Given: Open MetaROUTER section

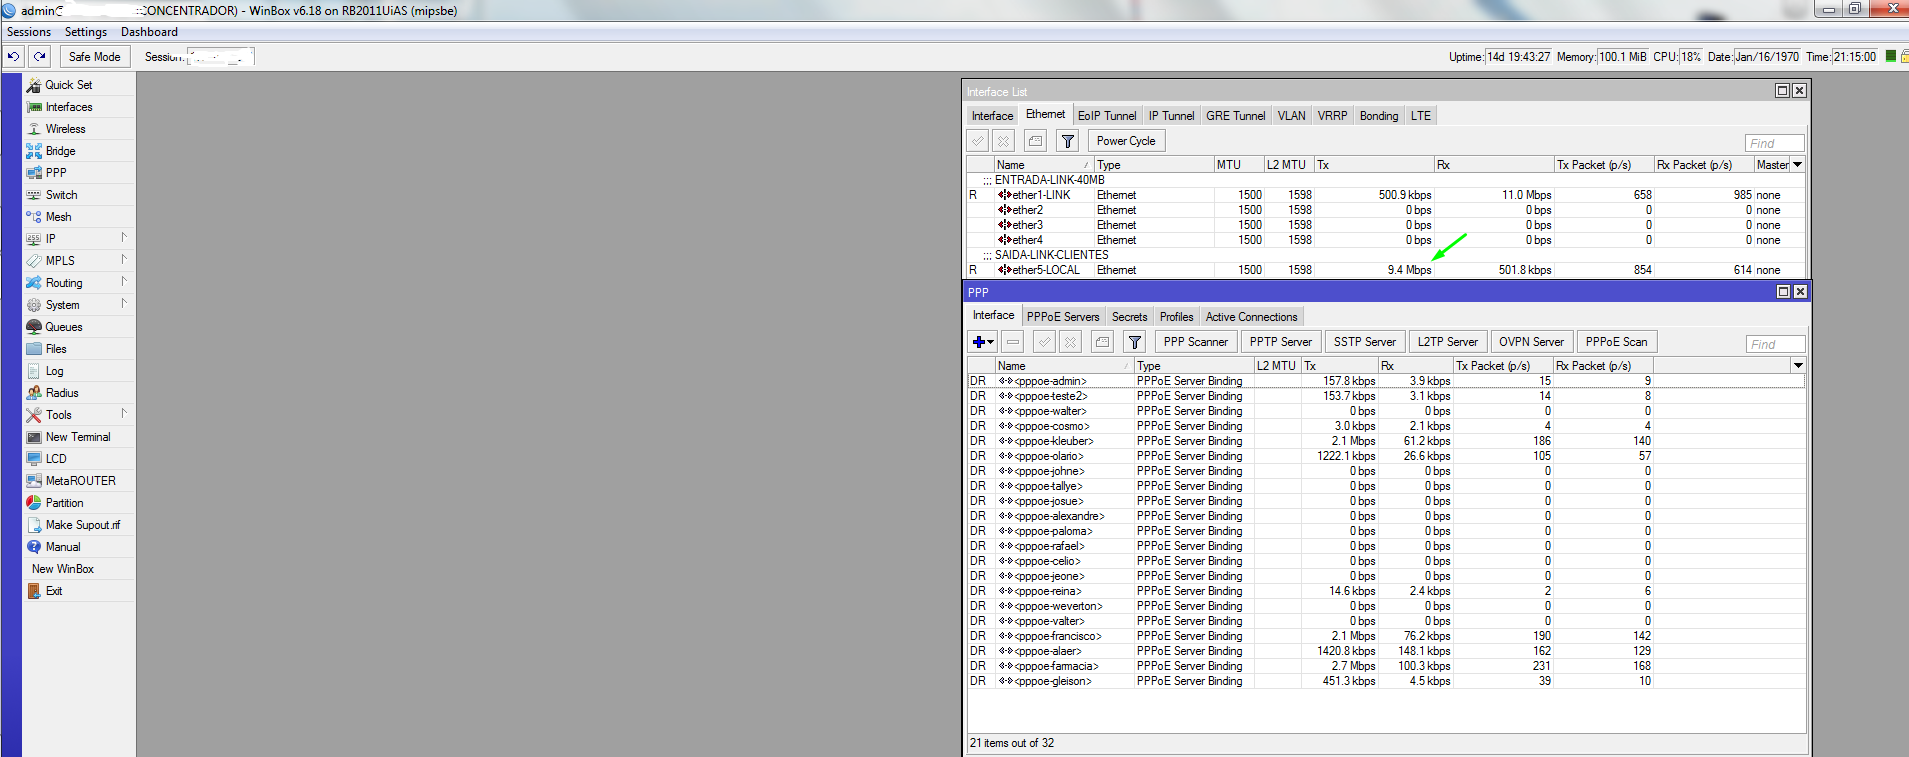Looking at the screenshot, I should [x=80, y=481].
